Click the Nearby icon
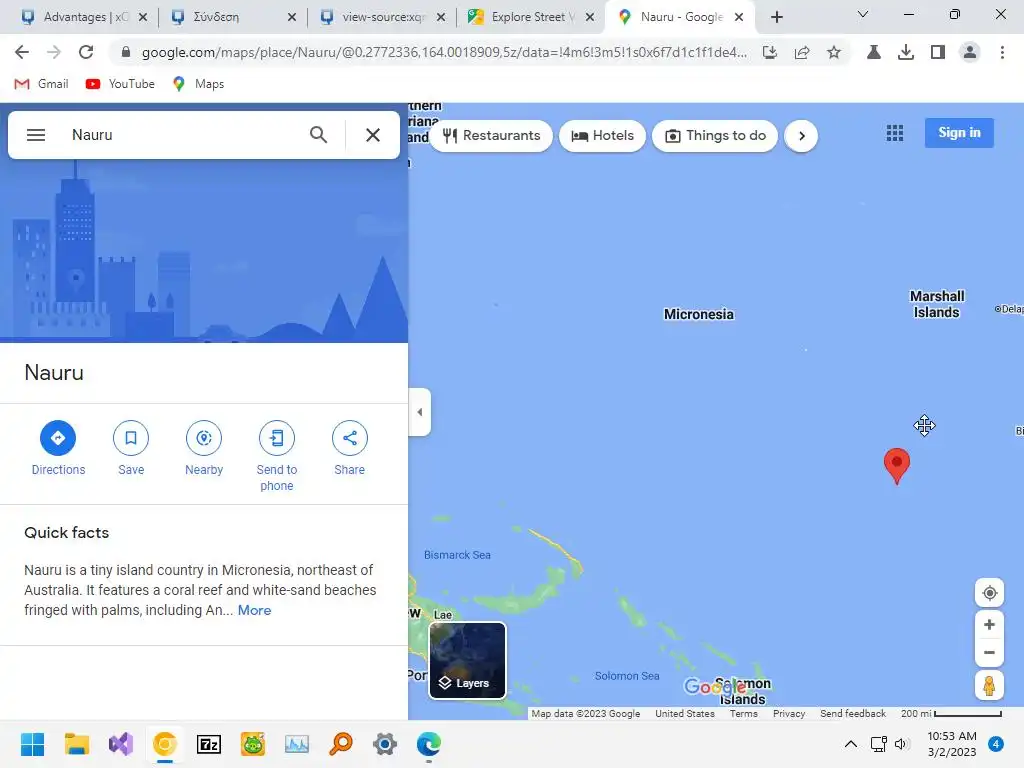1024x768 pixels. 204,438
